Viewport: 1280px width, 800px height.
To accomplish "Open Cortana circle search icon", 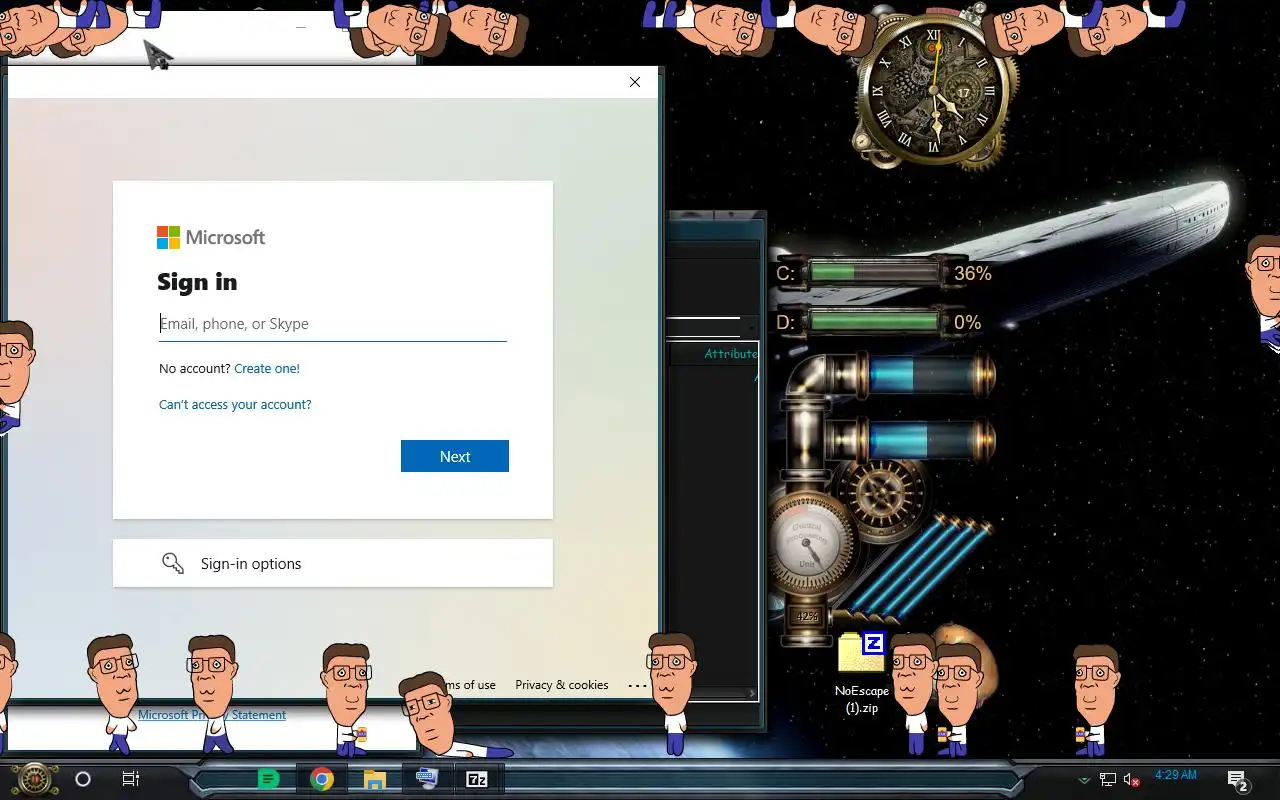I will pos(83,779).
